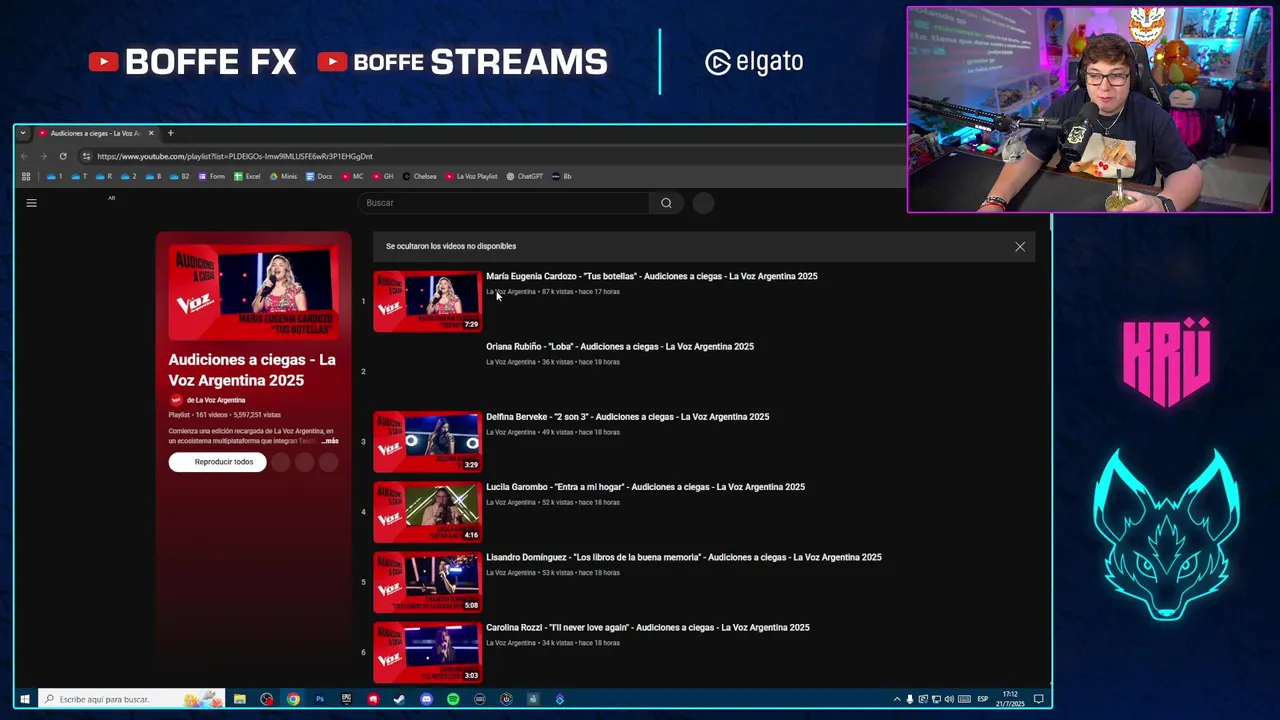Image resolution: width=1280 pixels, height=720 pixels.
Task: Open Oriana Rubiño Loba video title
Action: click(620, 347)
